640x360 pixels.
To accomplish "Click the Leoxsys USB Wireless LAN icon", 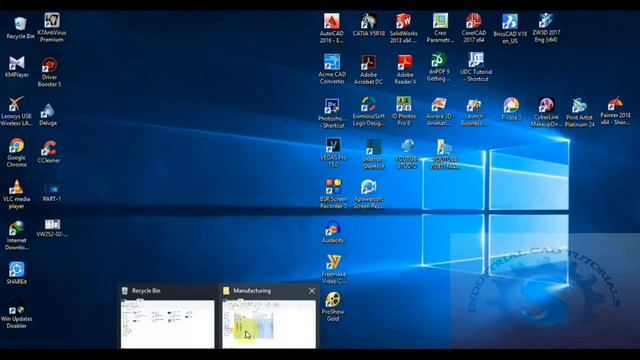I will click(16, 111).
